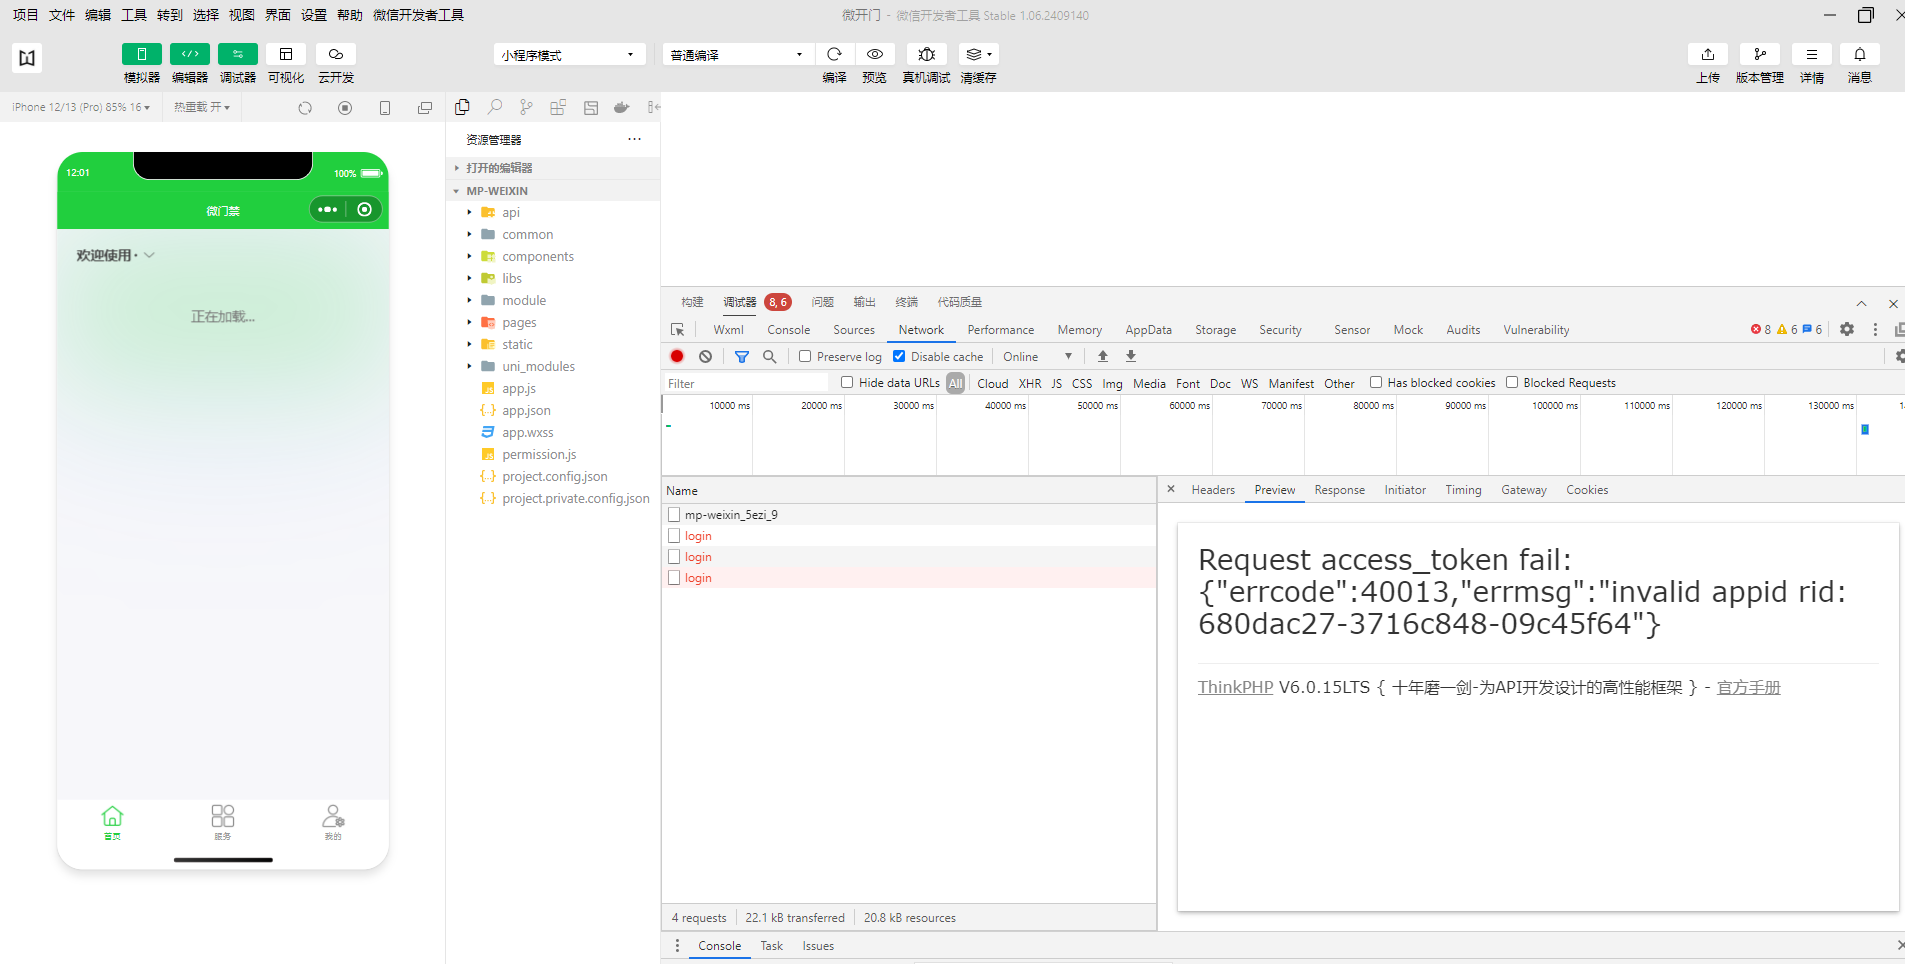Switch to the Sources tab
The width and height of the screenshot is (1905, 964).
coord(854,330)
